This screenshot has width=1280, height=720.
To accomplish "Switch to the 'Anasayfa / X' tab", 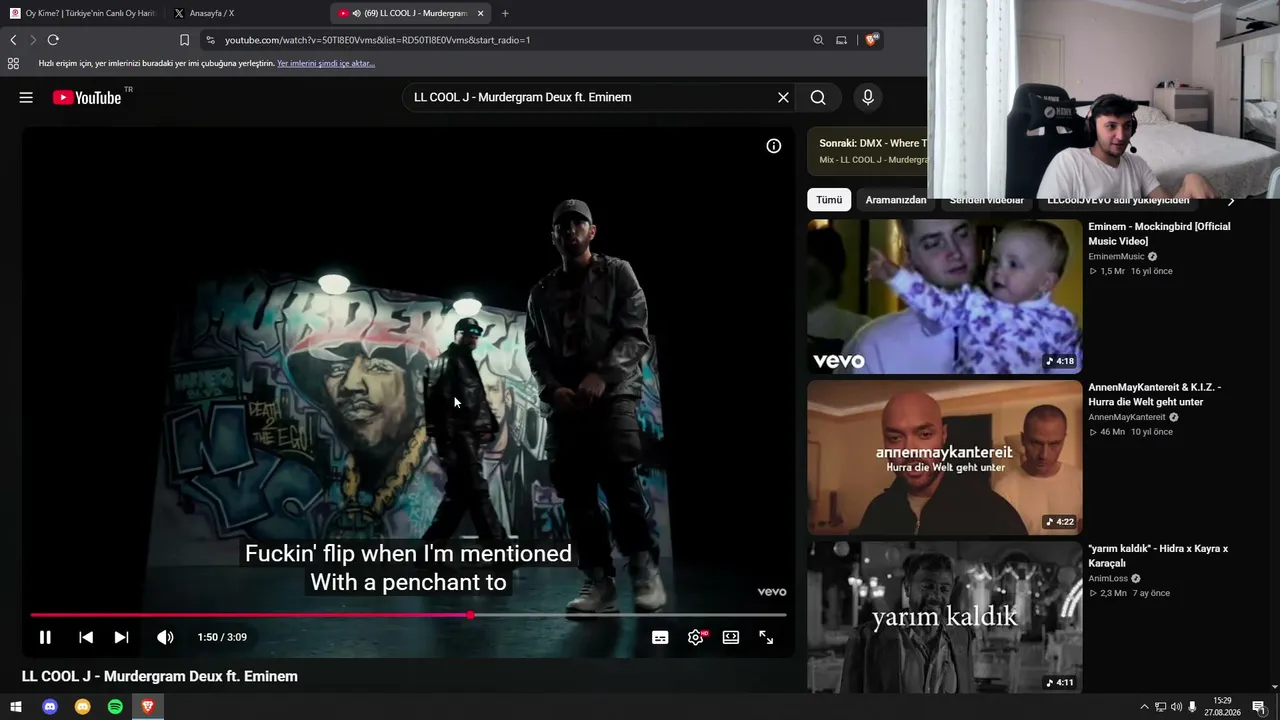I will click(247, 13).
